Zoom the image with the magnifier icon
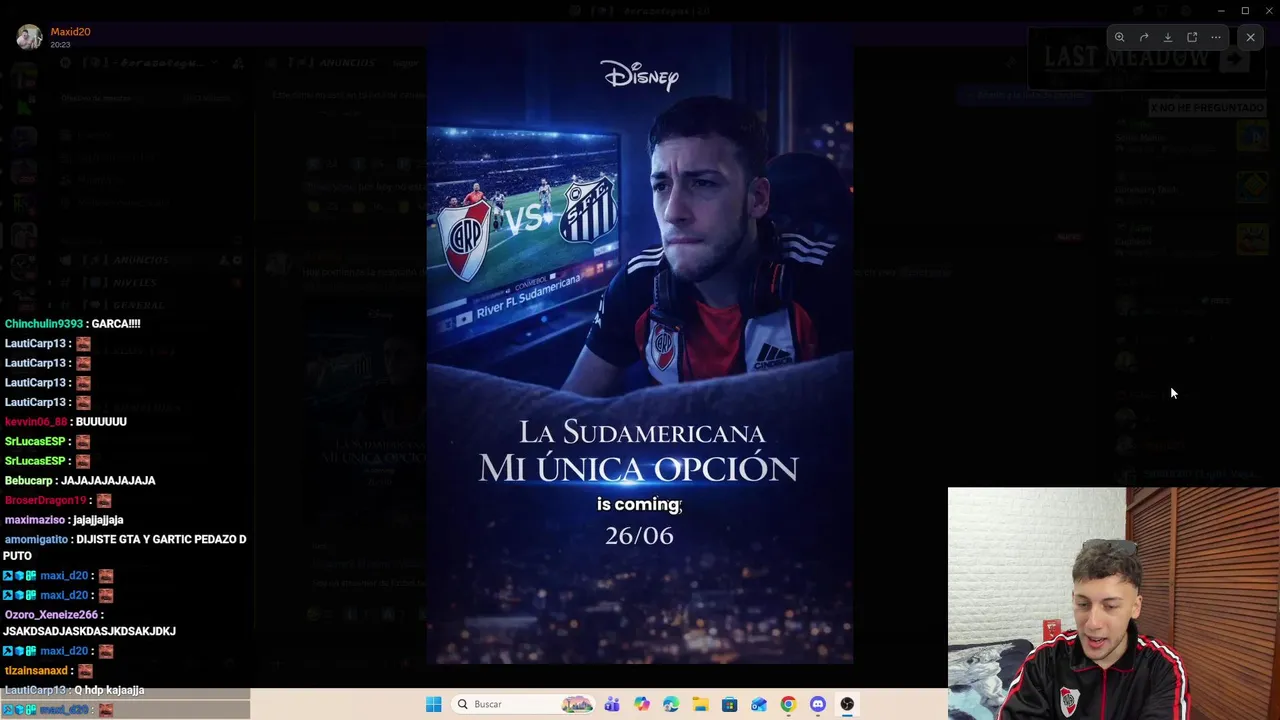The width and height of the screenshot is (1280, 720). [x=1120, y=37]
